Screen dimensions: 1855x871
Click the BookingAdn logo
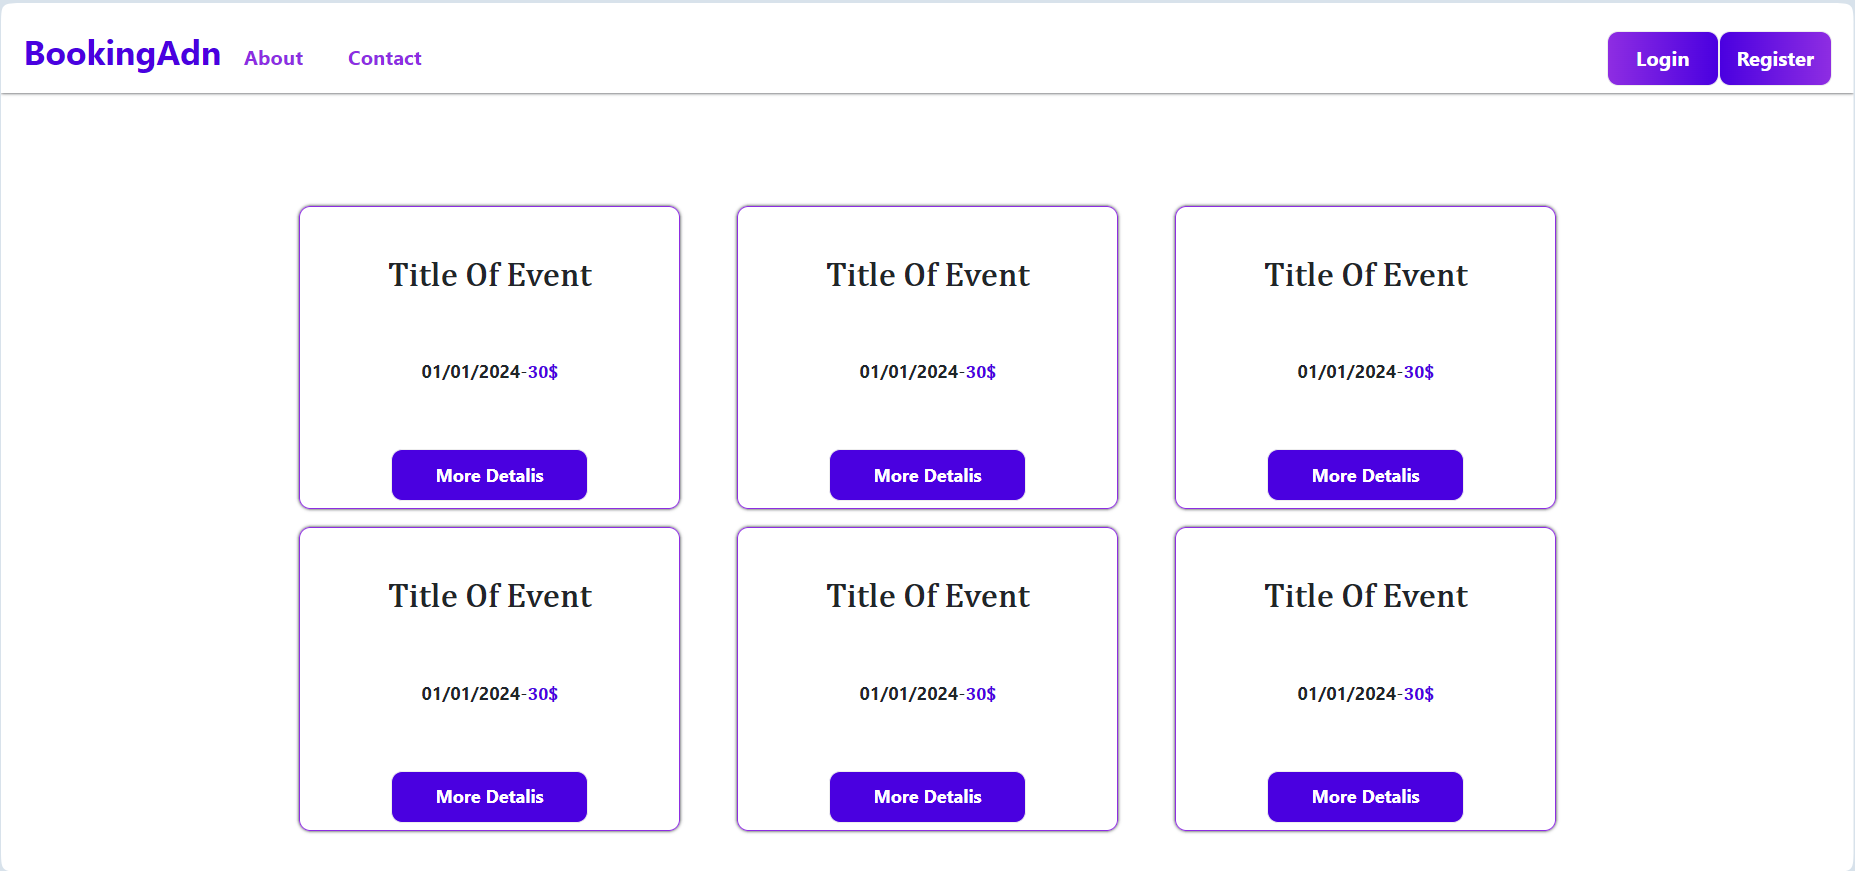click(x=122, y=54)
